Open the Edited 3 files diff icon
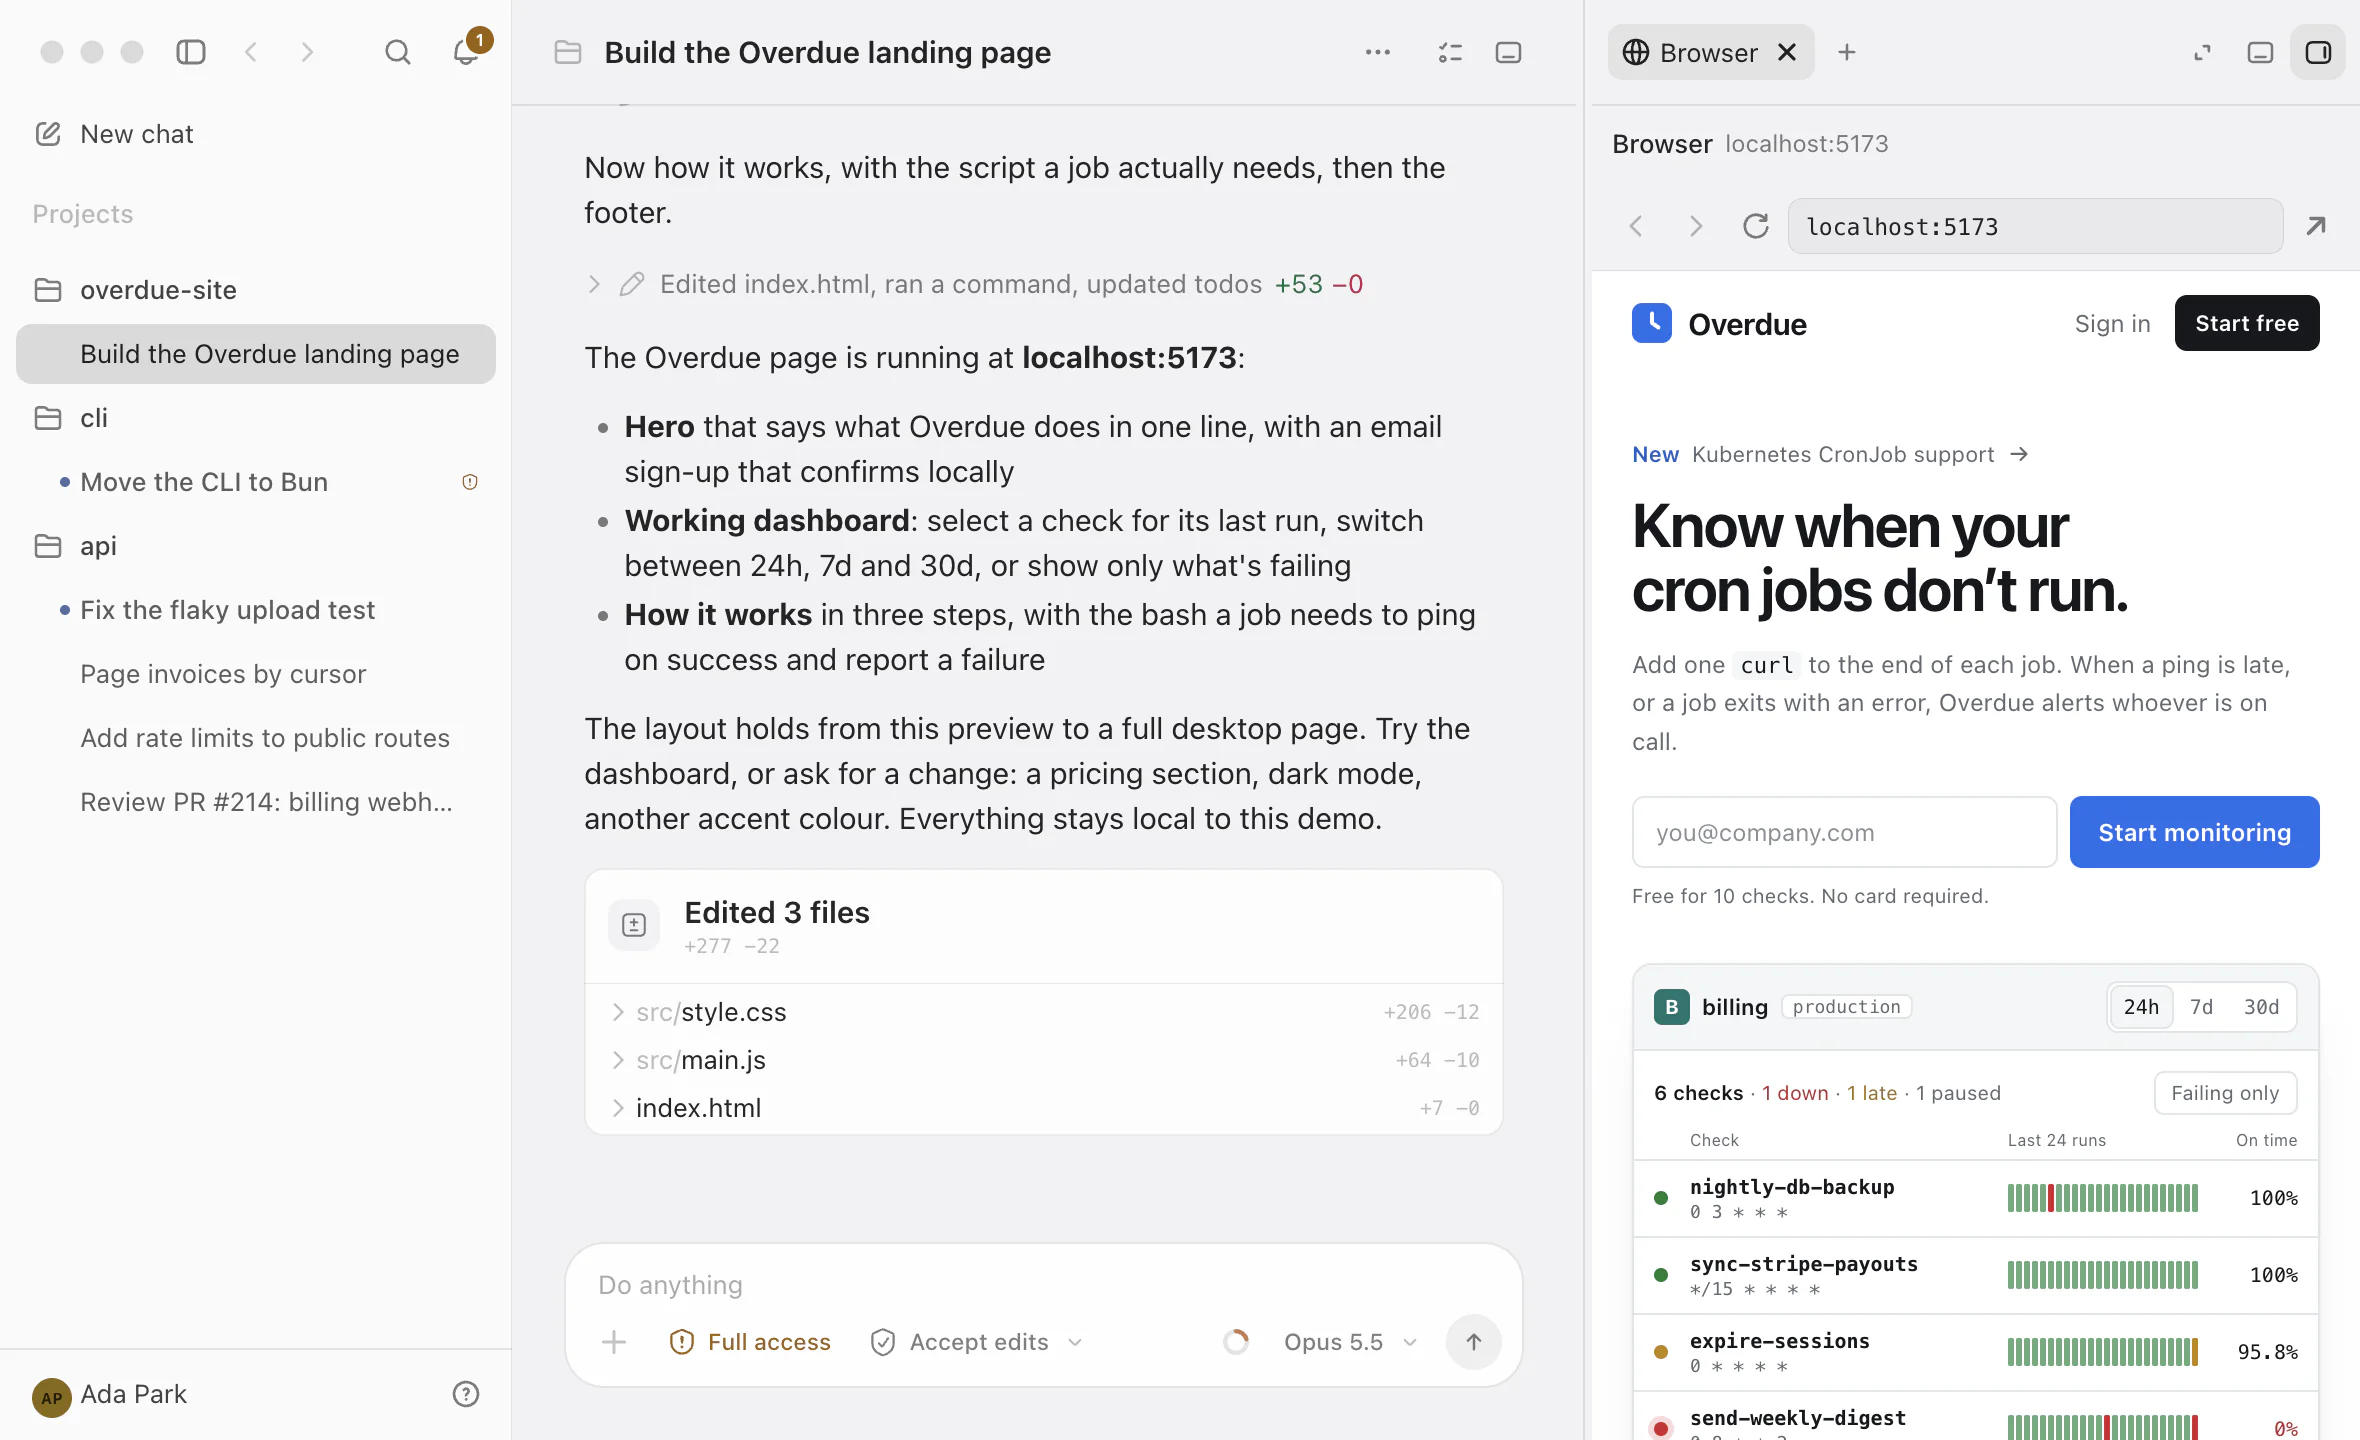 tap(634, 925)
